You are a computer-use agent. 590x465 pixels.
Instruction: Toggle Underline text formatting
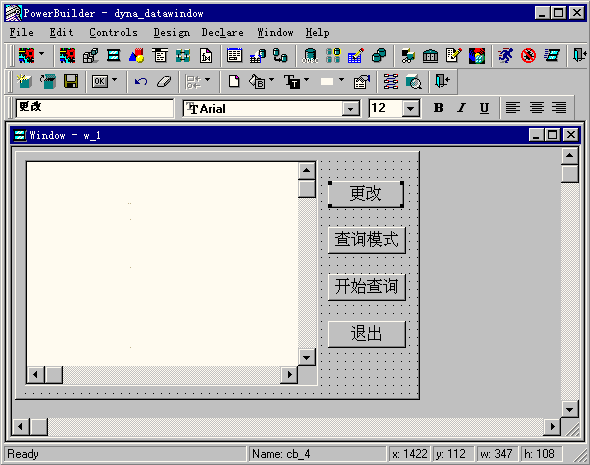click(484, 108)
